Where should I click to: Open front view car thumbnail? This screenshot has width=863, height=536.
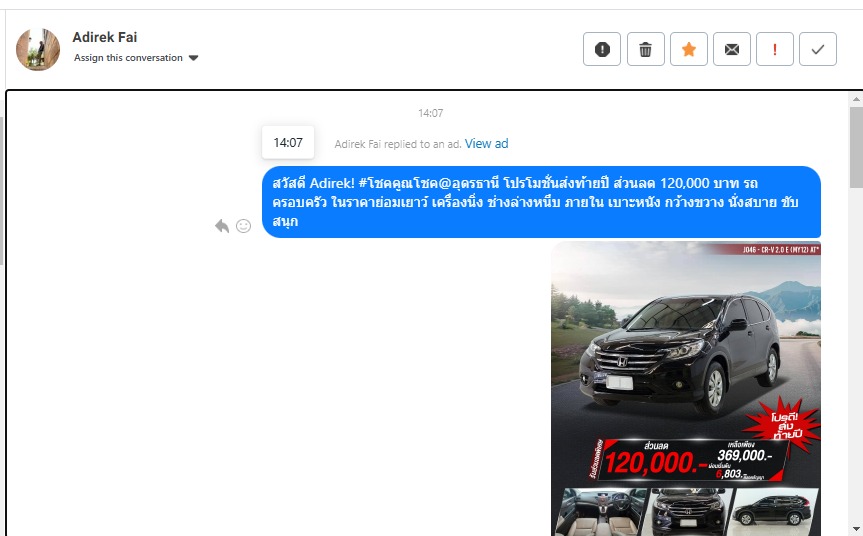coord(690,512)
